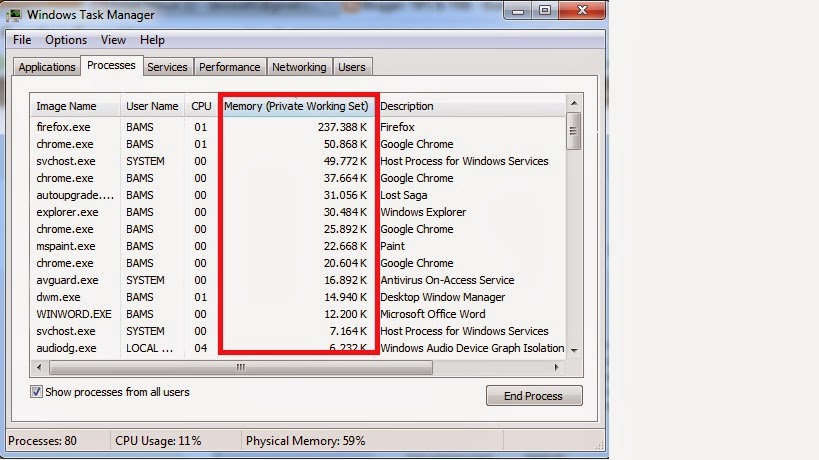Select the chrome.exe row using 37.664 K
Viewport: 819px width, 460px height.
[x=298, y=178]
